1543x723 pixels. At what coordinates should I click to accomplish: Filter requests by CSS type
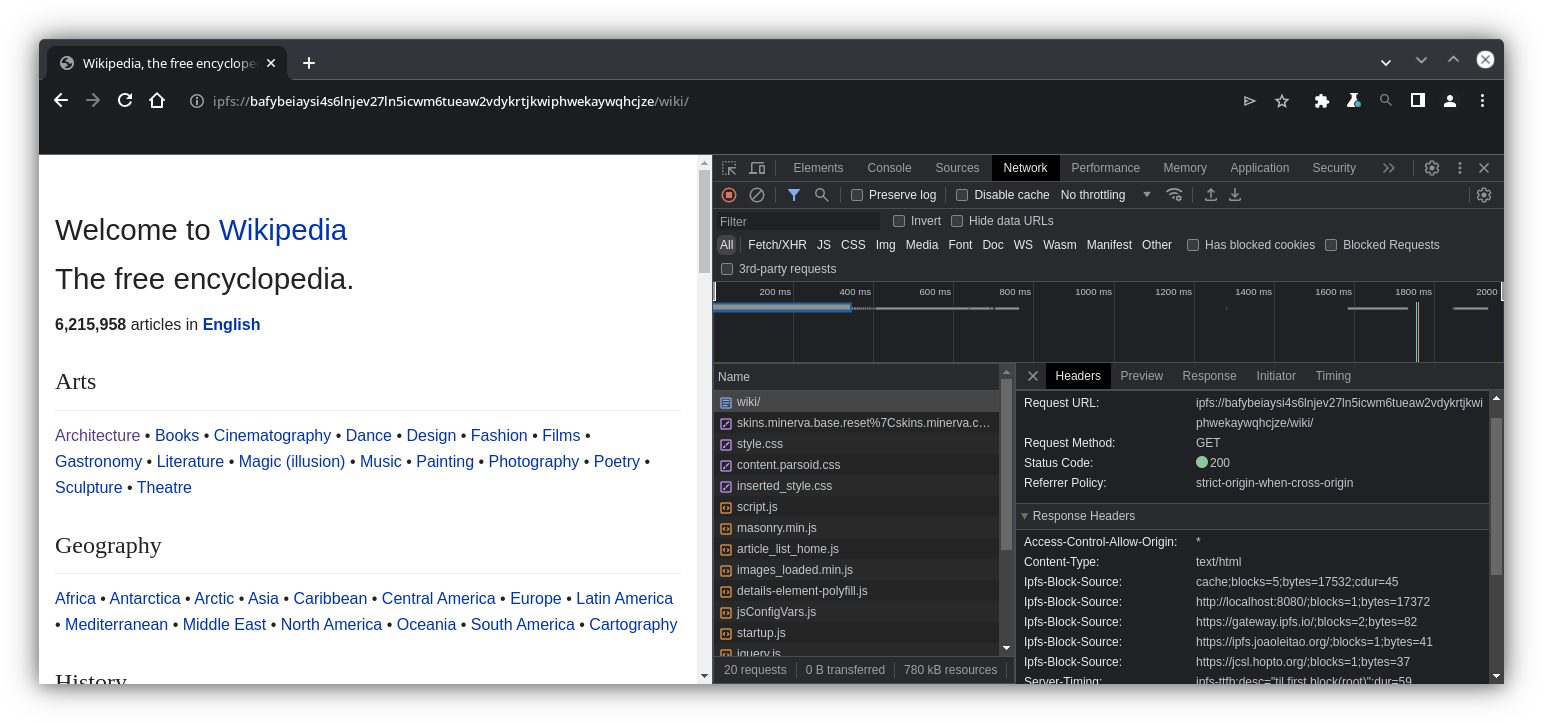click(853, 245)
